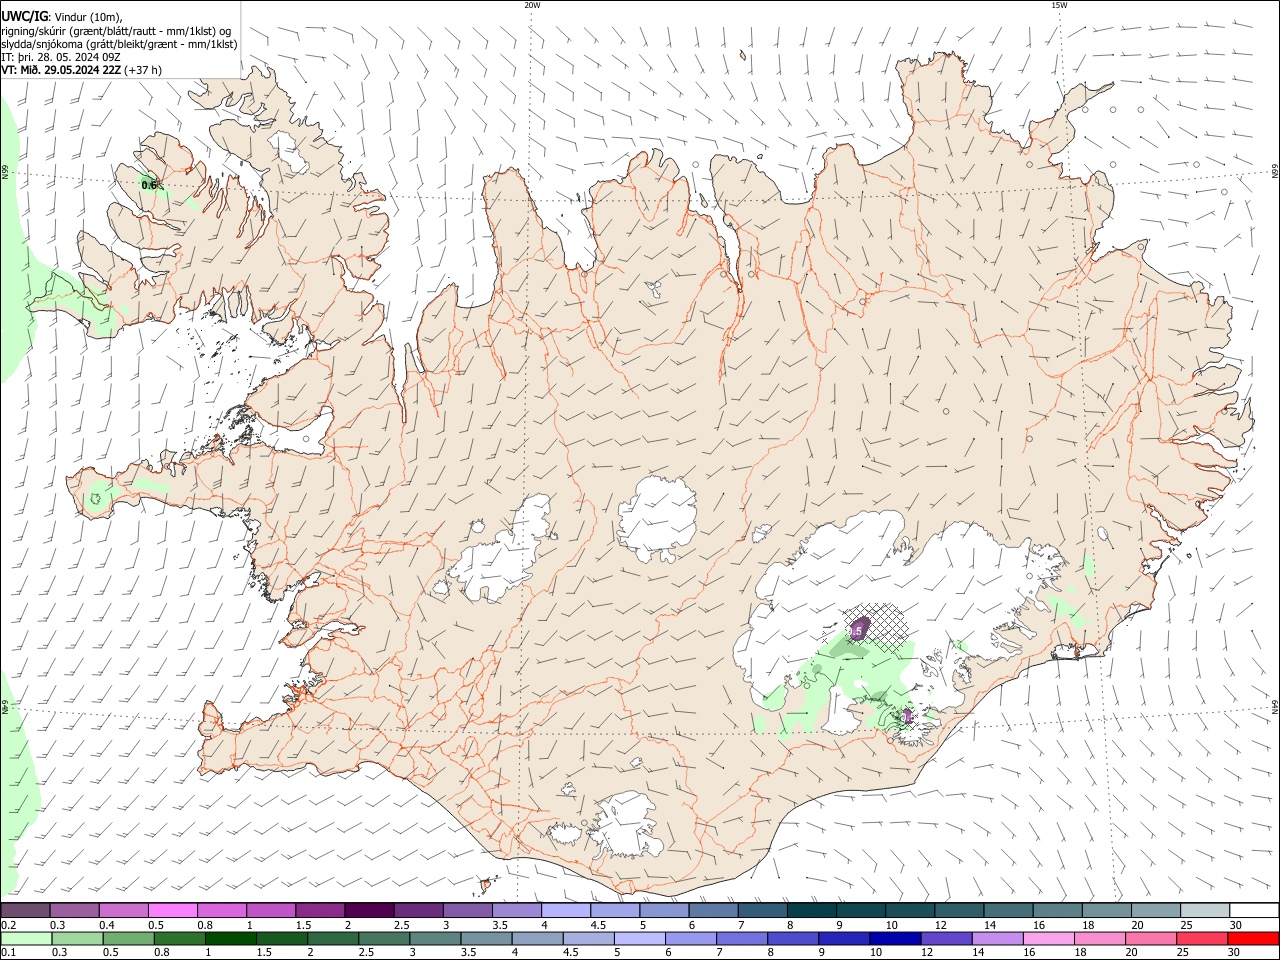Click the white Hofsjökull glacier in central Iceland
The height and width of the screenshot is (960, 1280).
[657, 518]
